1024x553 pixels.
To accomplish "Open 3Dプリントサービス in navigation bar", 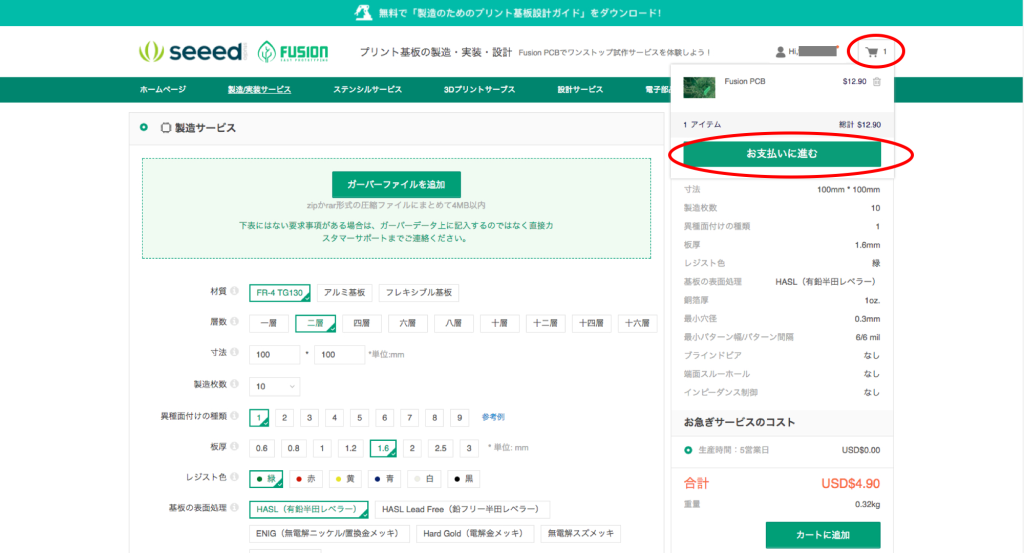I will tap(479, 90).
